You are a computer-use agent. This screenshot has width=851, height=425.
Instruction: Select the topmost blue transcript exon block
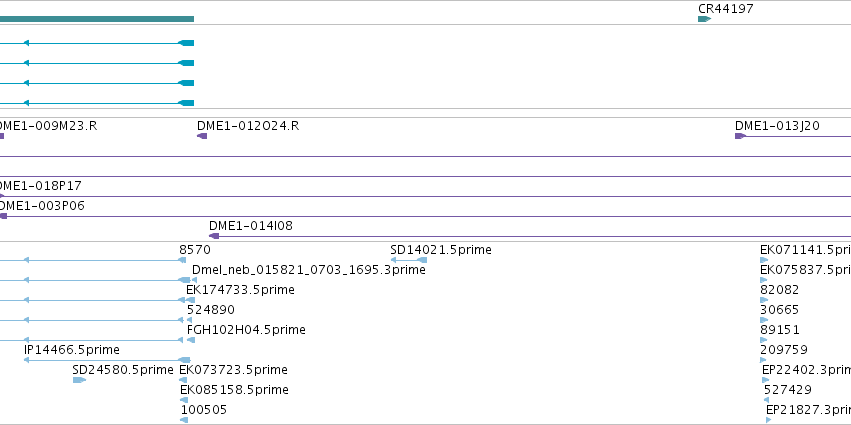point(186,43)
